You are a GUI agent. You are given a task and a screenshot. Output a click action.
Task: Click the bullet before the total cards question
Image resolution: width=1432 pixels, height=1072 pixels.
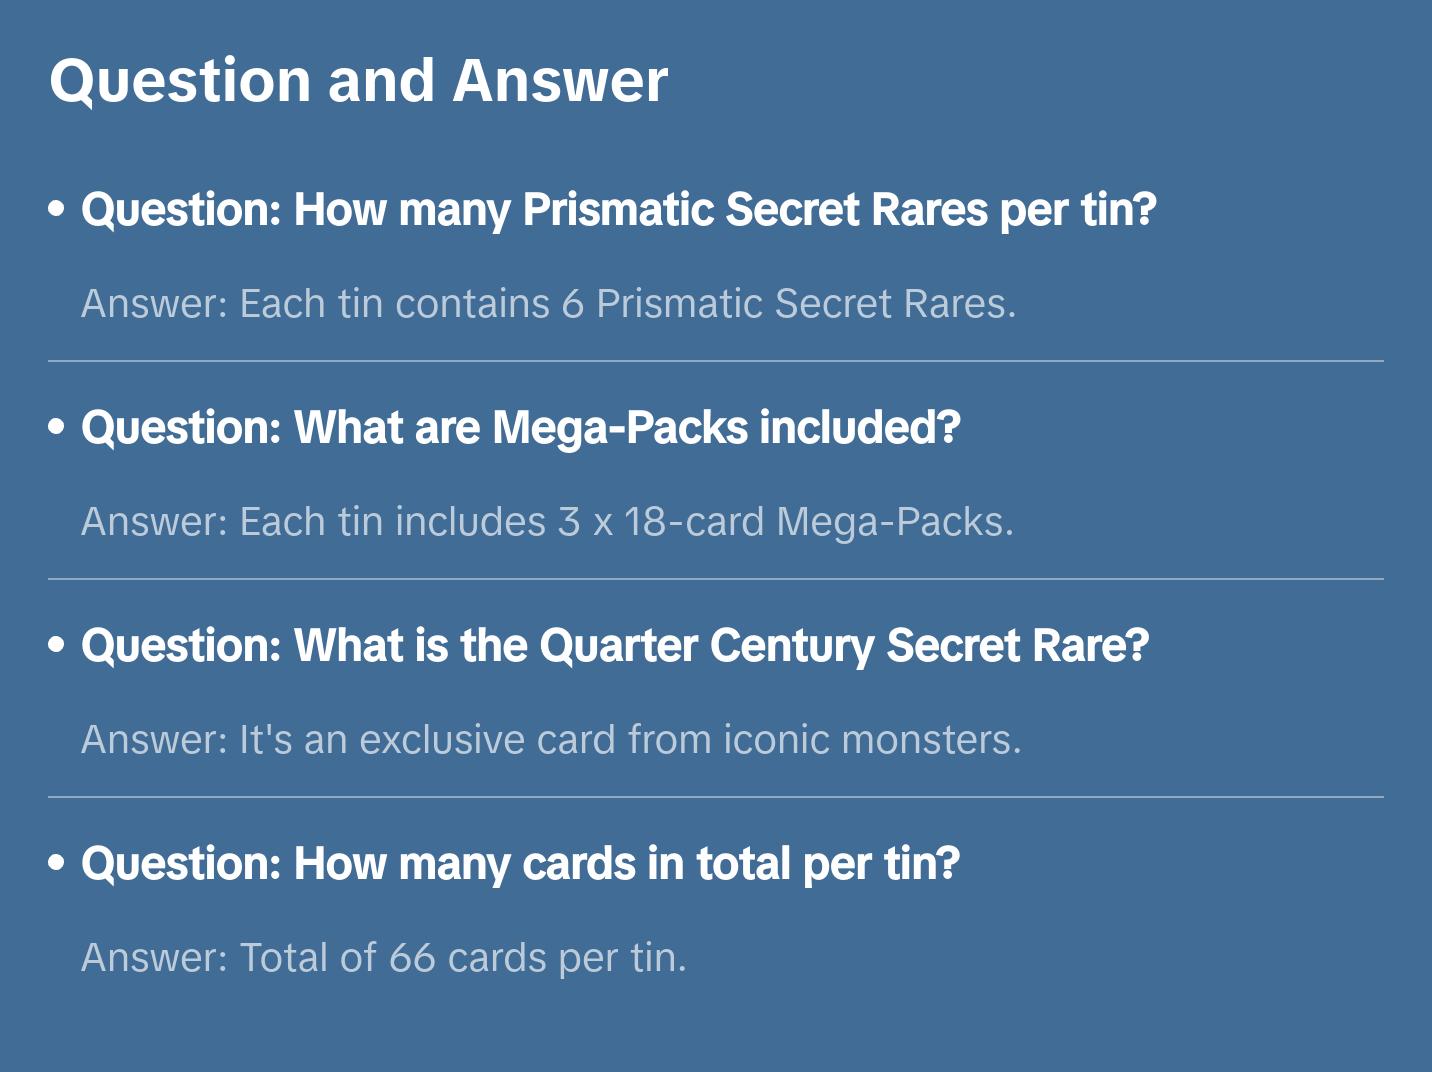pos(57,863)
